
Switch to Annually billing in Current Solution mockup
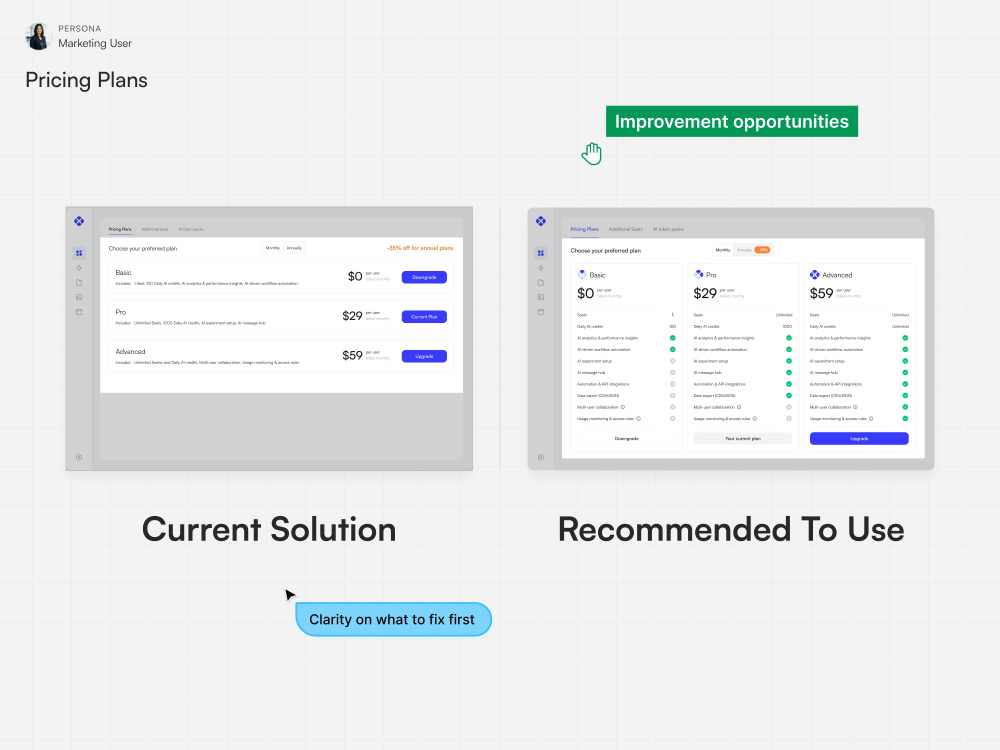tap(294, 248)
